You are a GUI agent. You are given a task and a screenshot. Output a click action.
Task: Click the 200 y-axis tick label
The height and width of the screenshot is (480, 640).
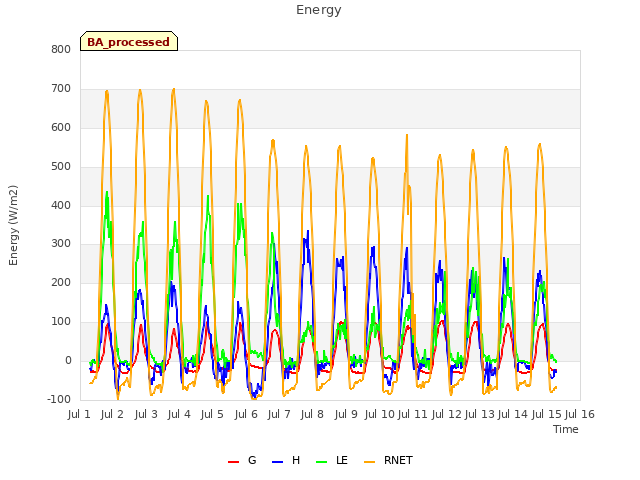61,282
